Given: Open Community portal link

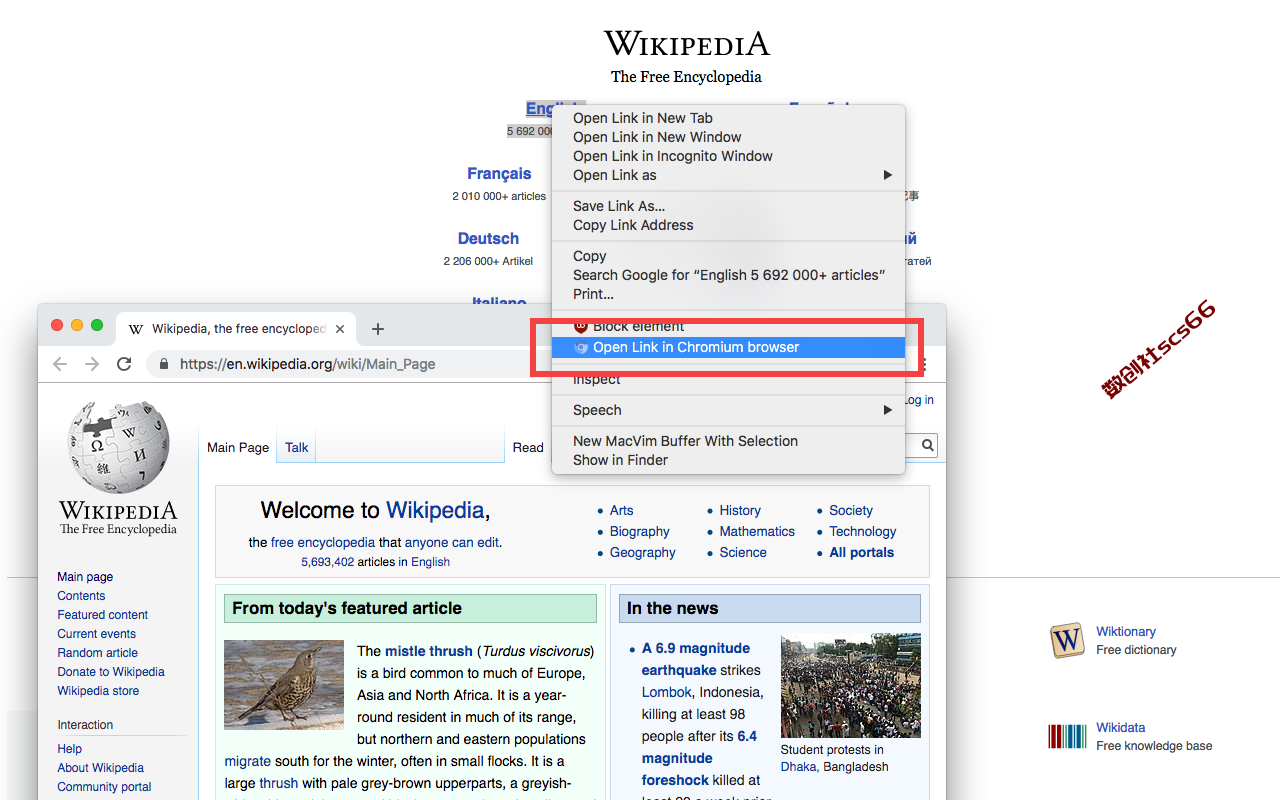Looking at the screenshot, I should [104, 787].
